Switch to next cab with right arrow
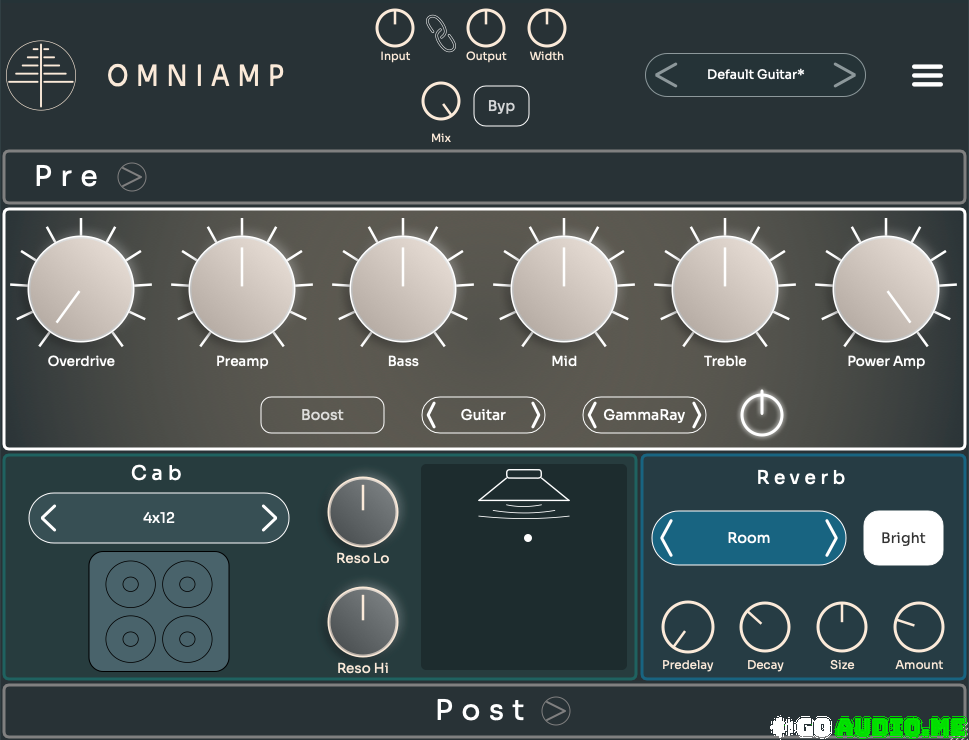The width and height of the screenshot is (969, 740). click(269, 518)
